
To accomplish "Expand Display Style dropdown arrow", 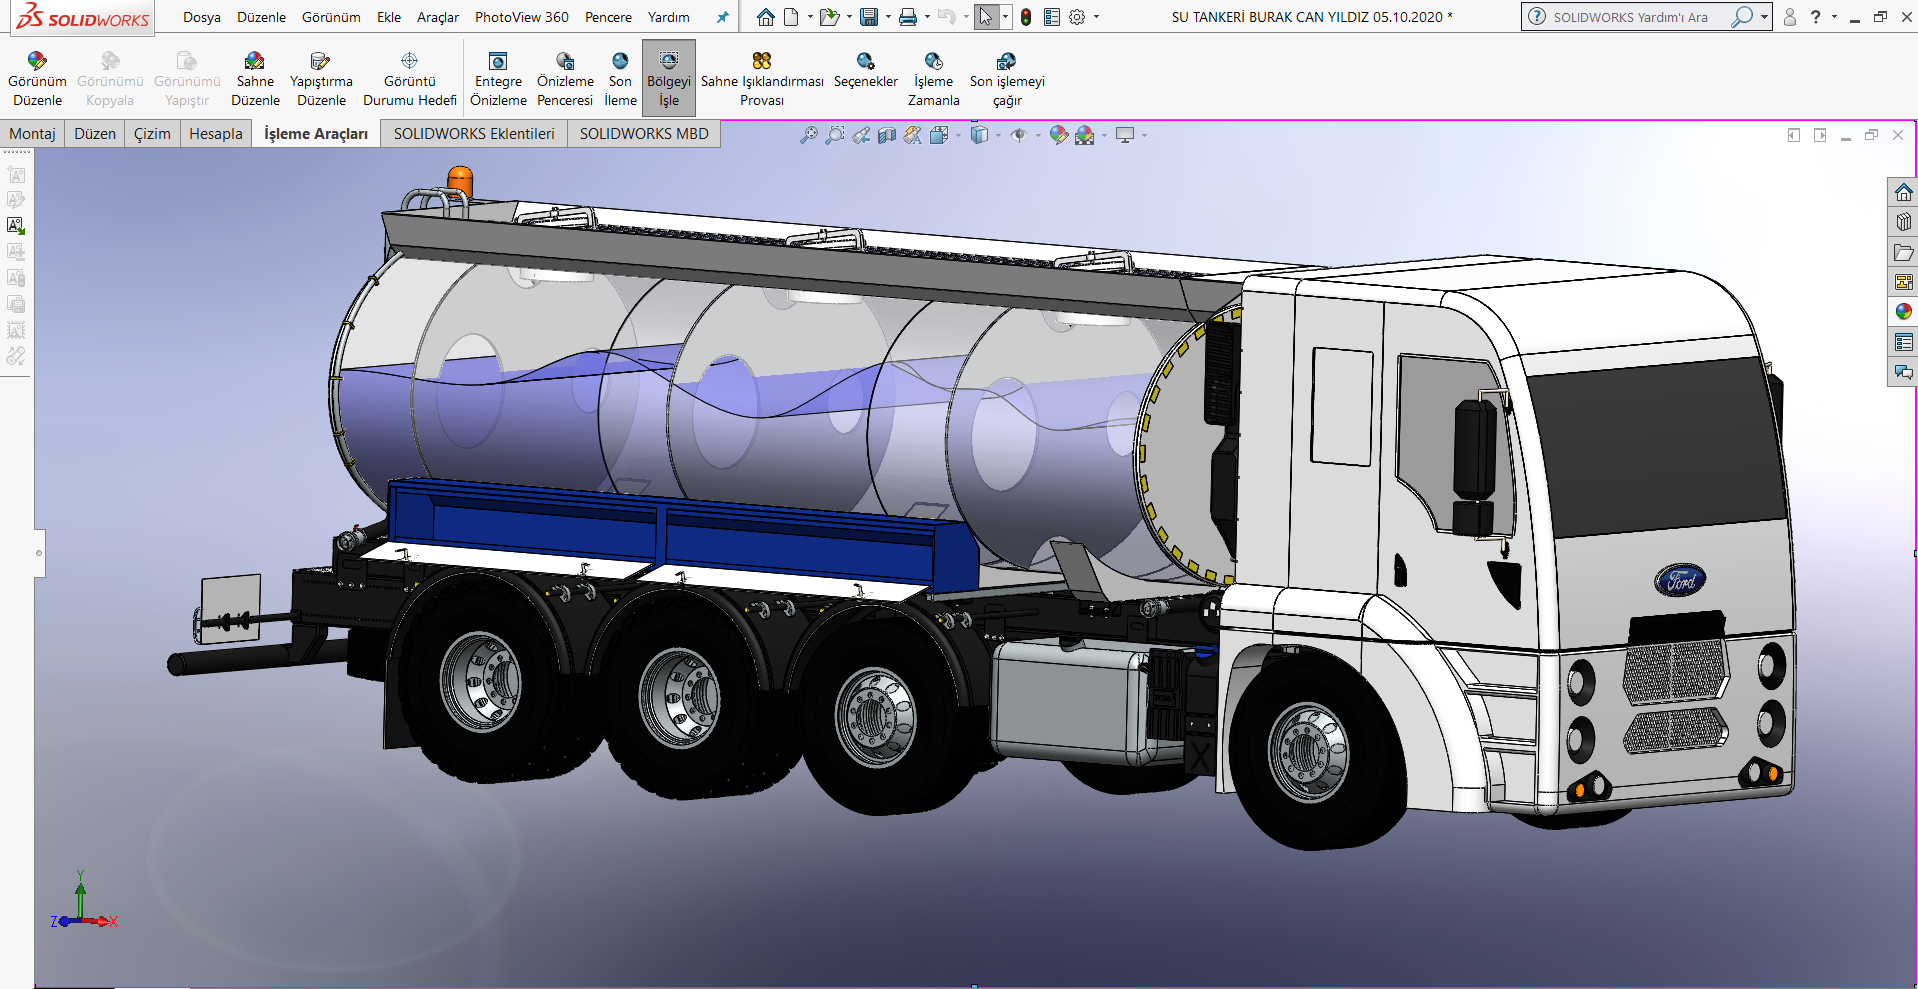I will [x=998, y=135].
